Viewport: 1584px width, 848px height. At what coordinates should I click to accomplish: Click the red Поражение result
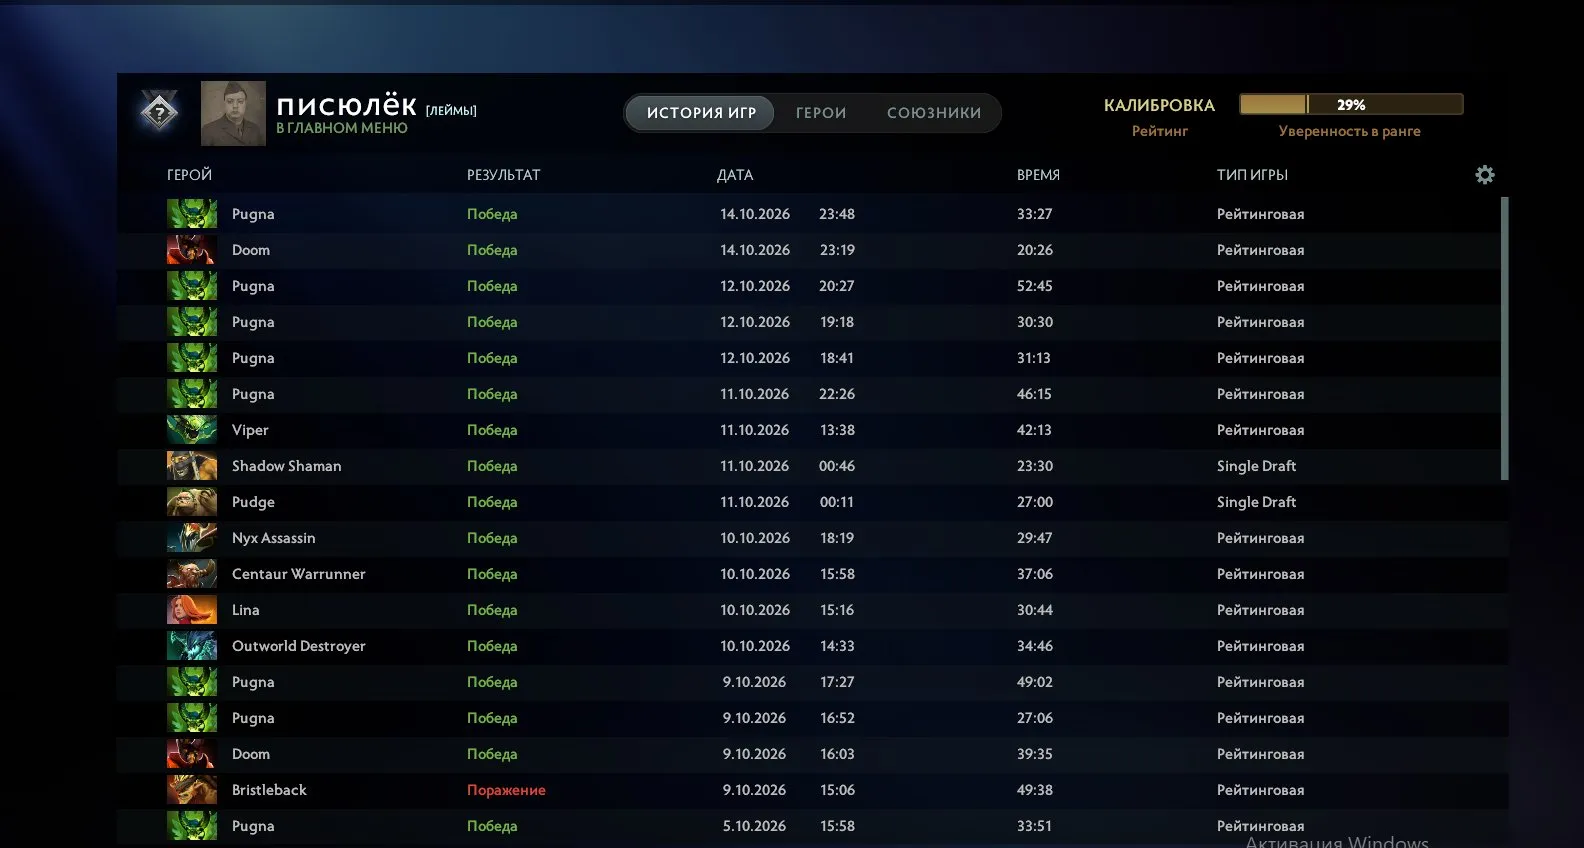click(506, 790)
